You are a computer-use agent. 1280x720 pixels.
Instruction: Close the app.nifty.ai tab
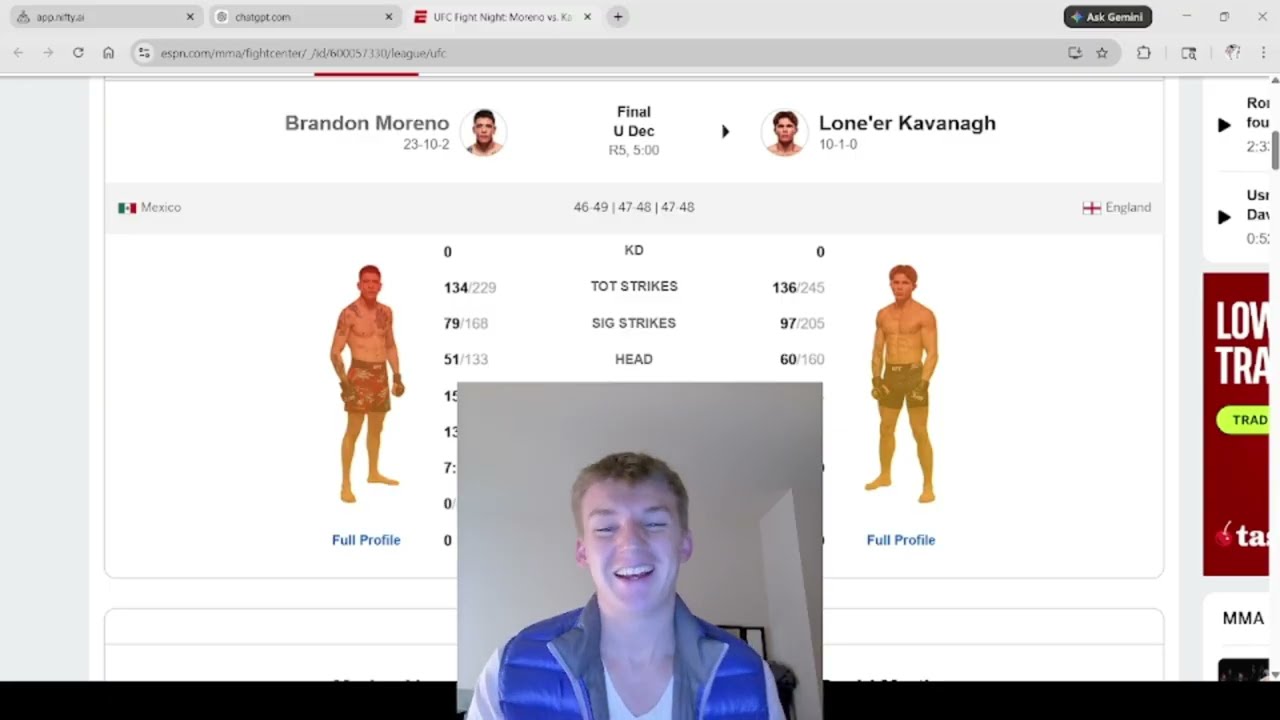pyautogui.click(x=190, y=17)
